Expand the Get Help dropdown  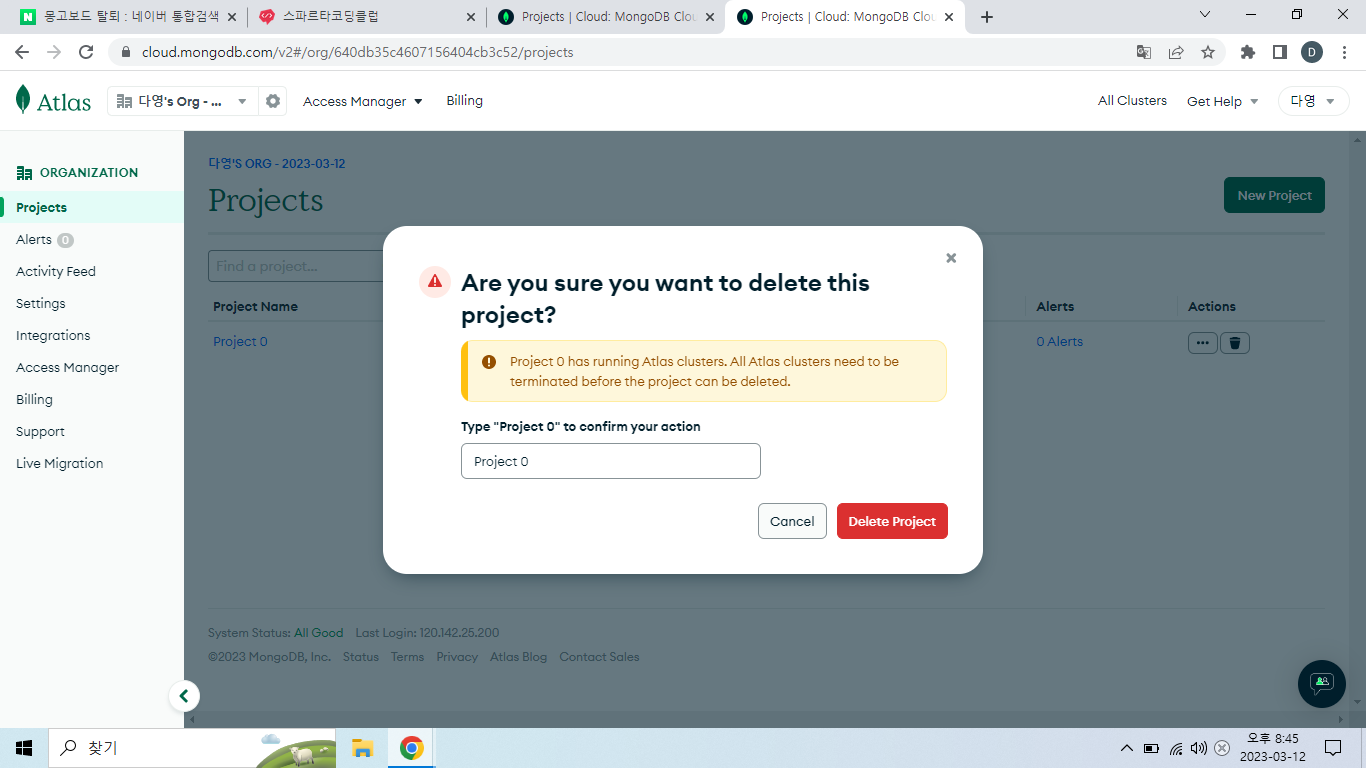[1223, 101]
